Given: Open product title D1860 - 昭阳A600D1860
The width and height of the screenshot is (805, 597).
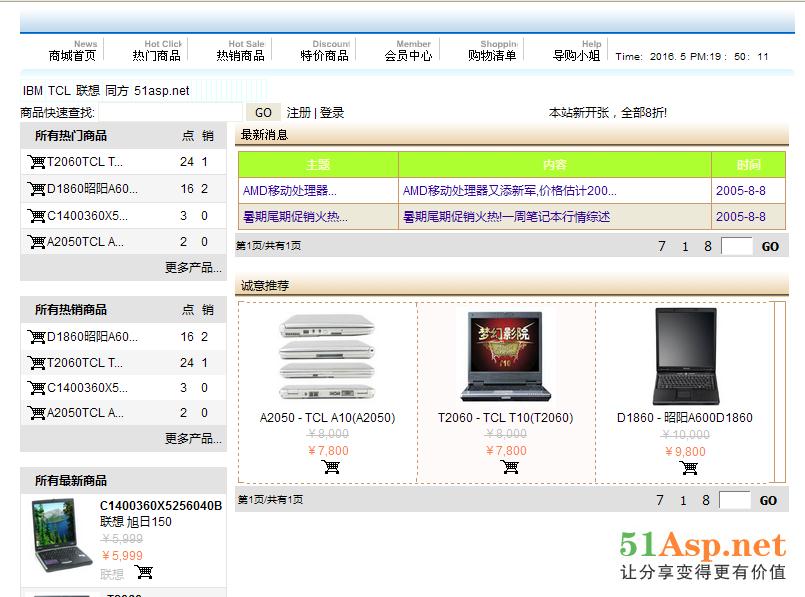Looking at the screenshot, I should tap(685, 418).
